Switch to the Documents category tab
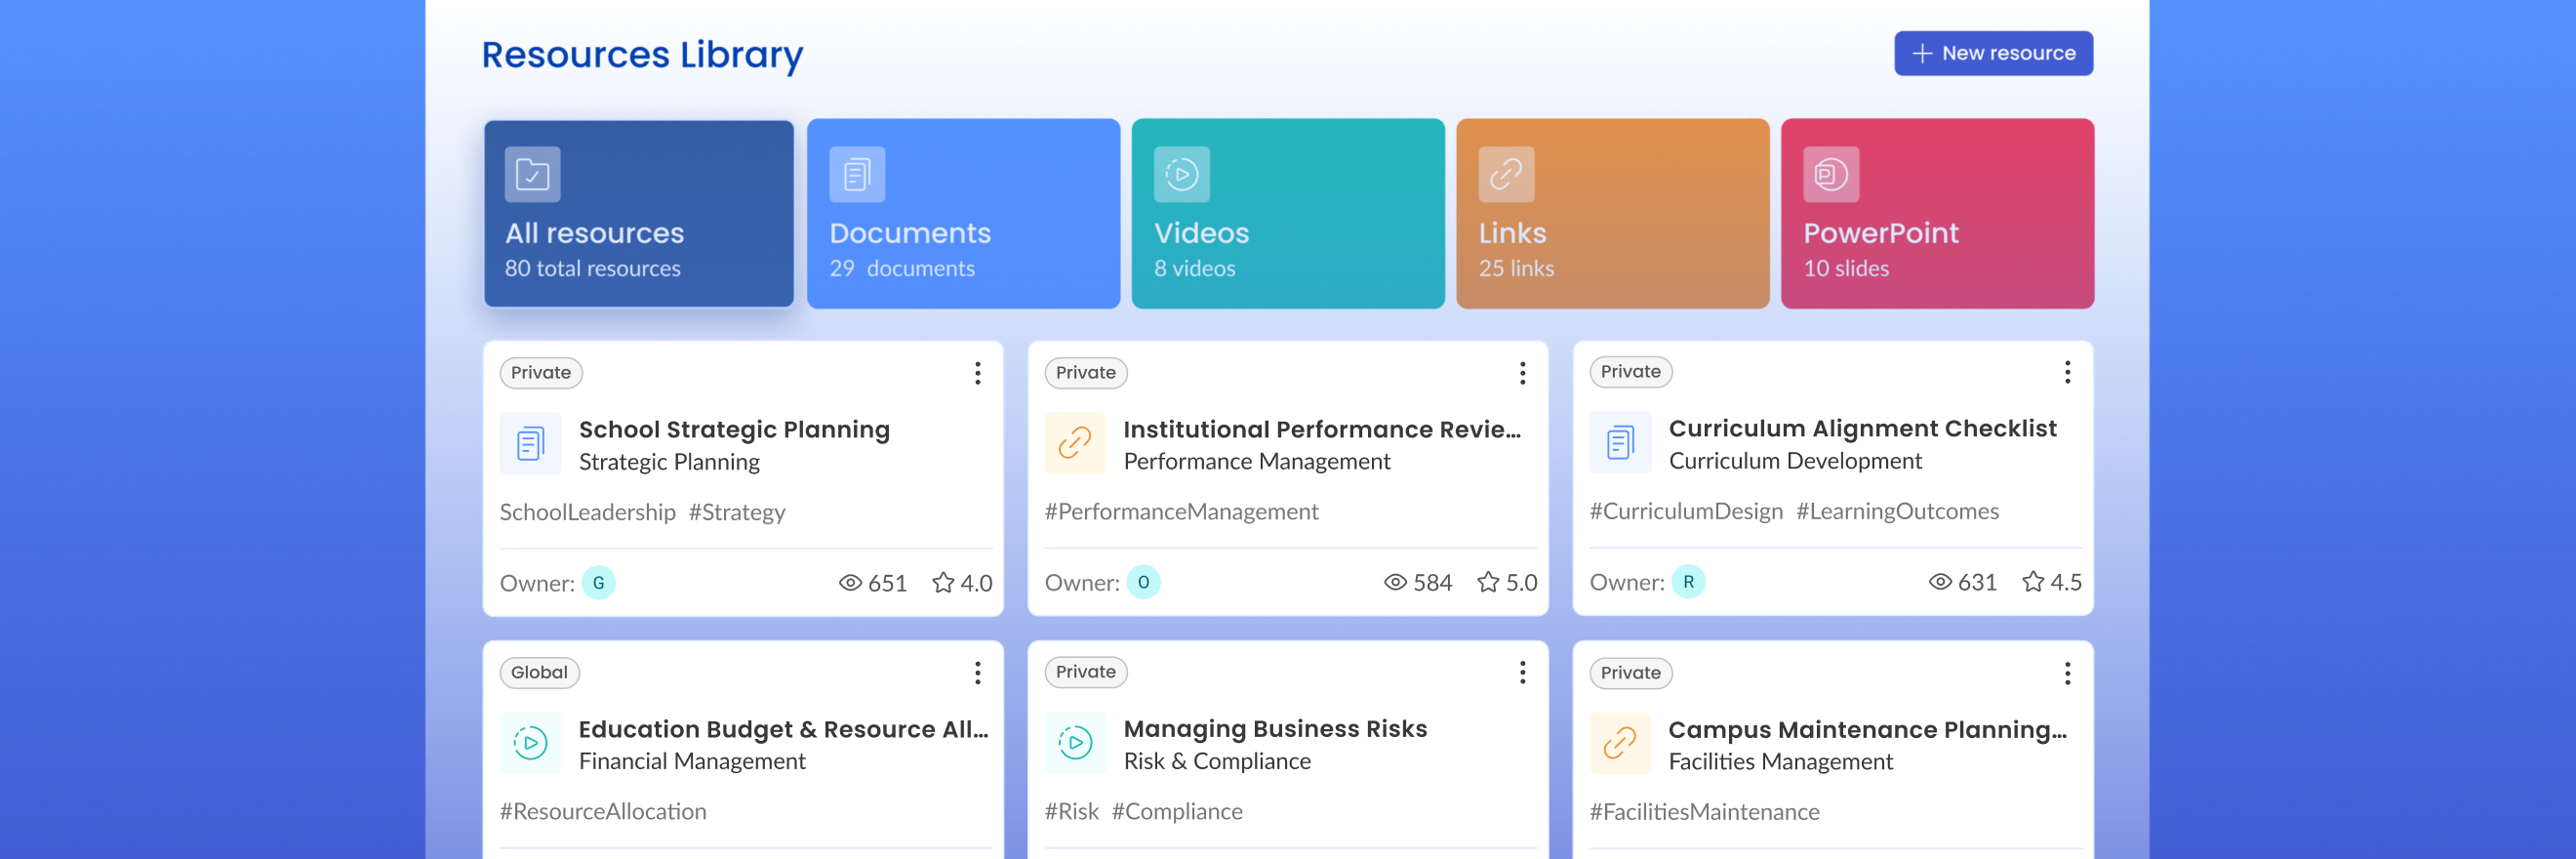 coord(962,214)
